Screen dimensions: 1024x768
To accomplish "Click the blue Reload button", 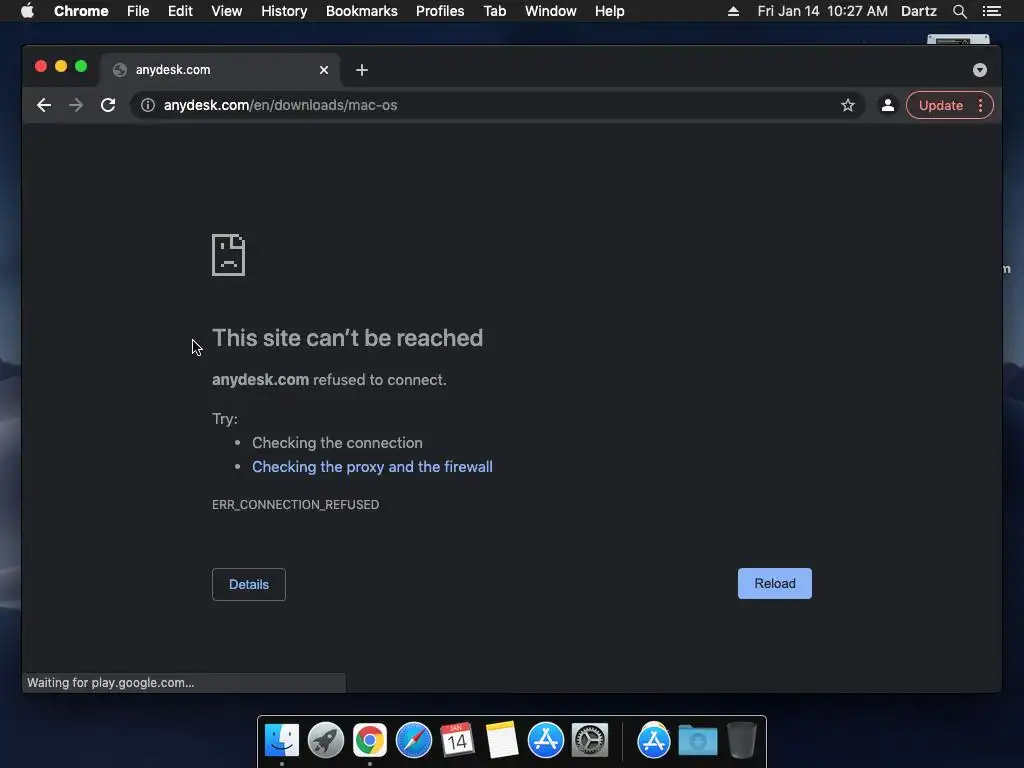I will tap(775, 583).
